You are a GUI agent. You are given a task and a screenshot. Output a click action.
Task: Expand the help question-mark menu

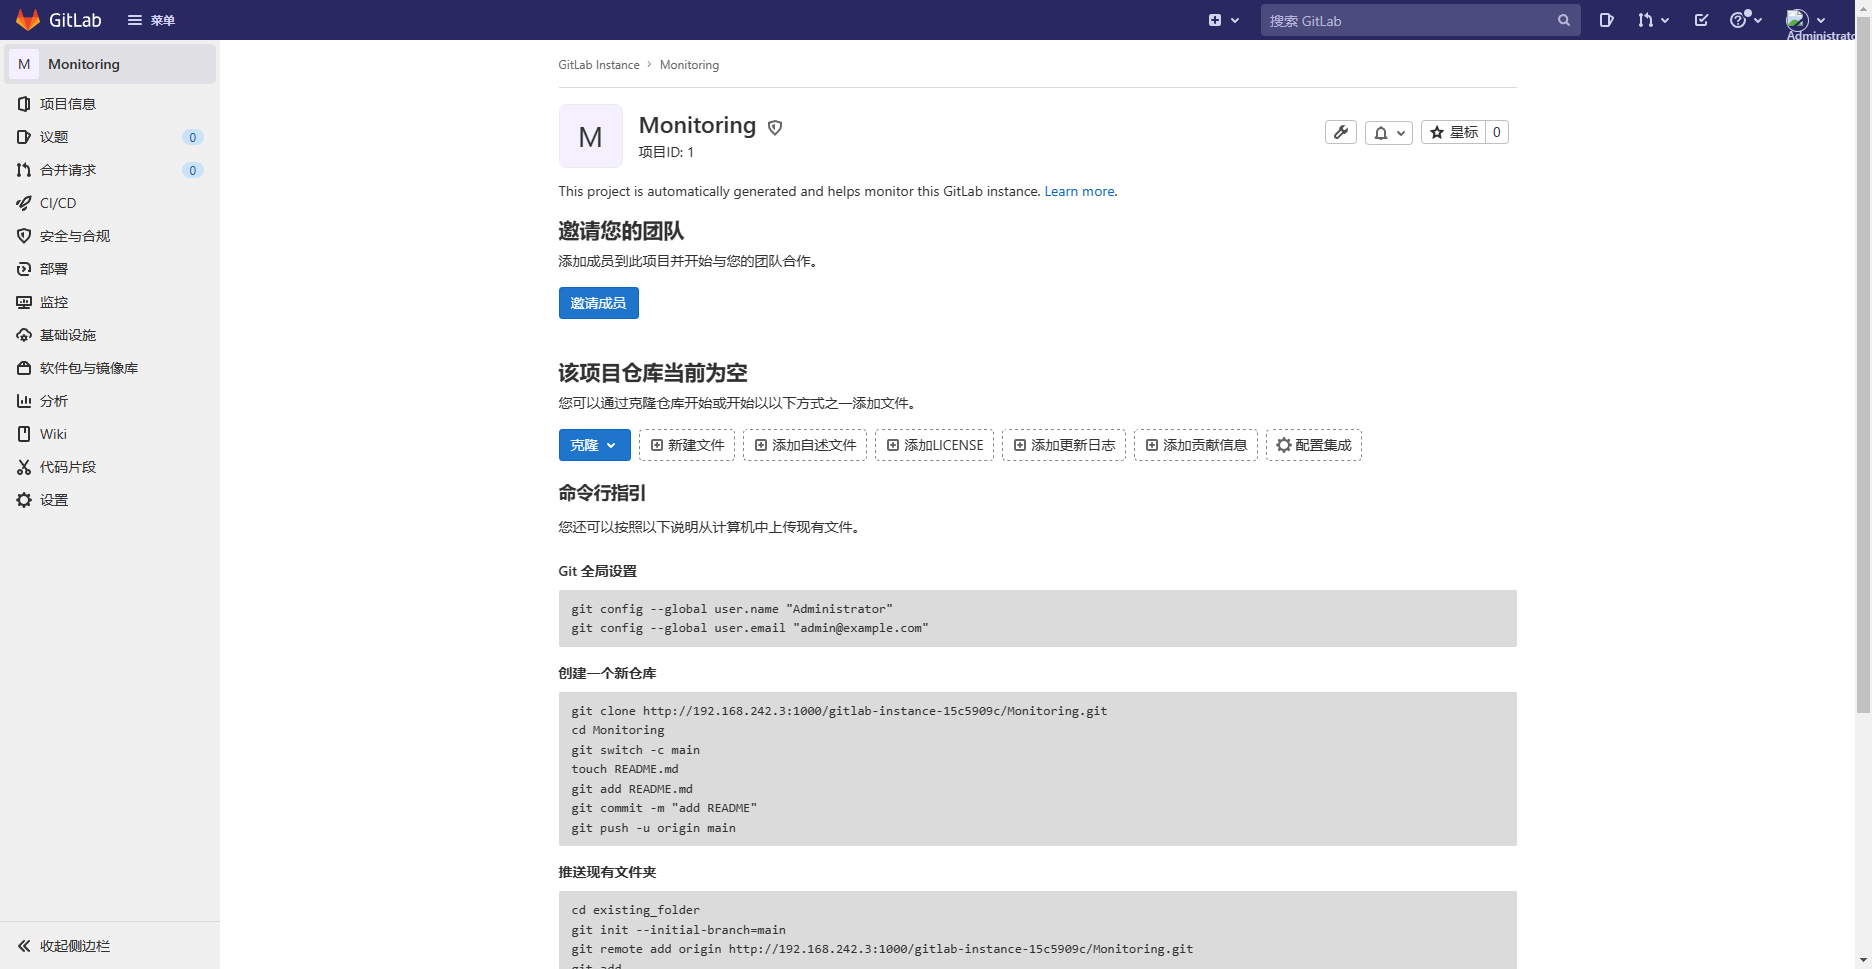pyautogui.click(x=1746, y=20)
